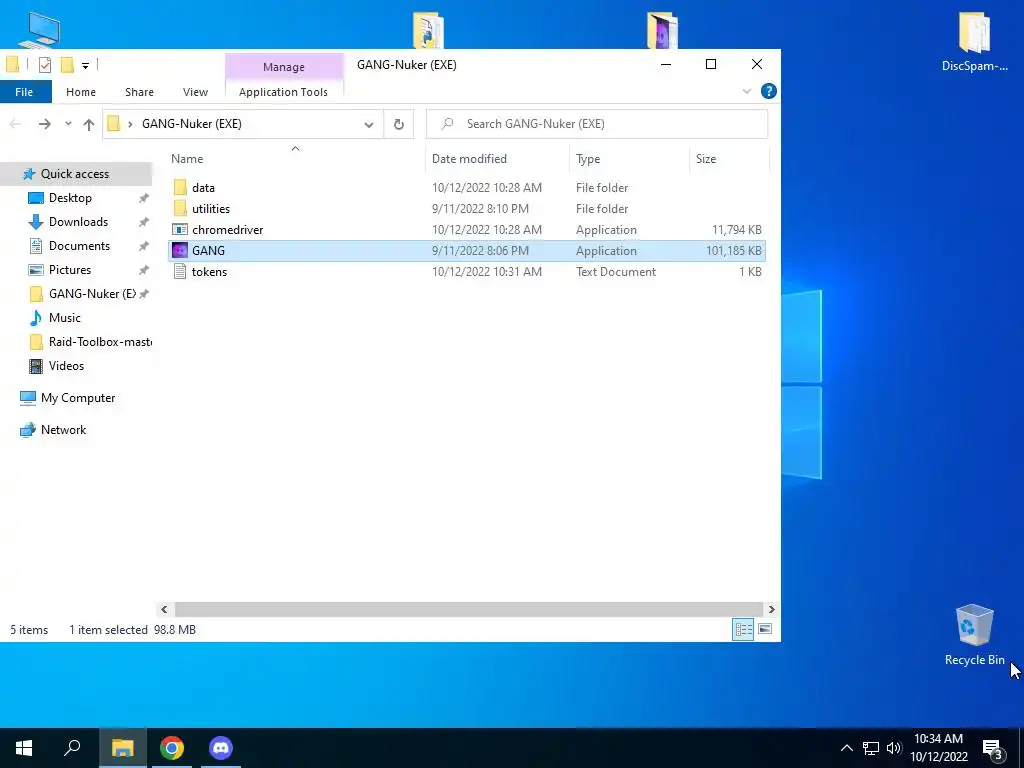The width and height of the screenshot is (1024, 768).
Task: Open Videos in the navigation pane
Action: coord(67,366)
